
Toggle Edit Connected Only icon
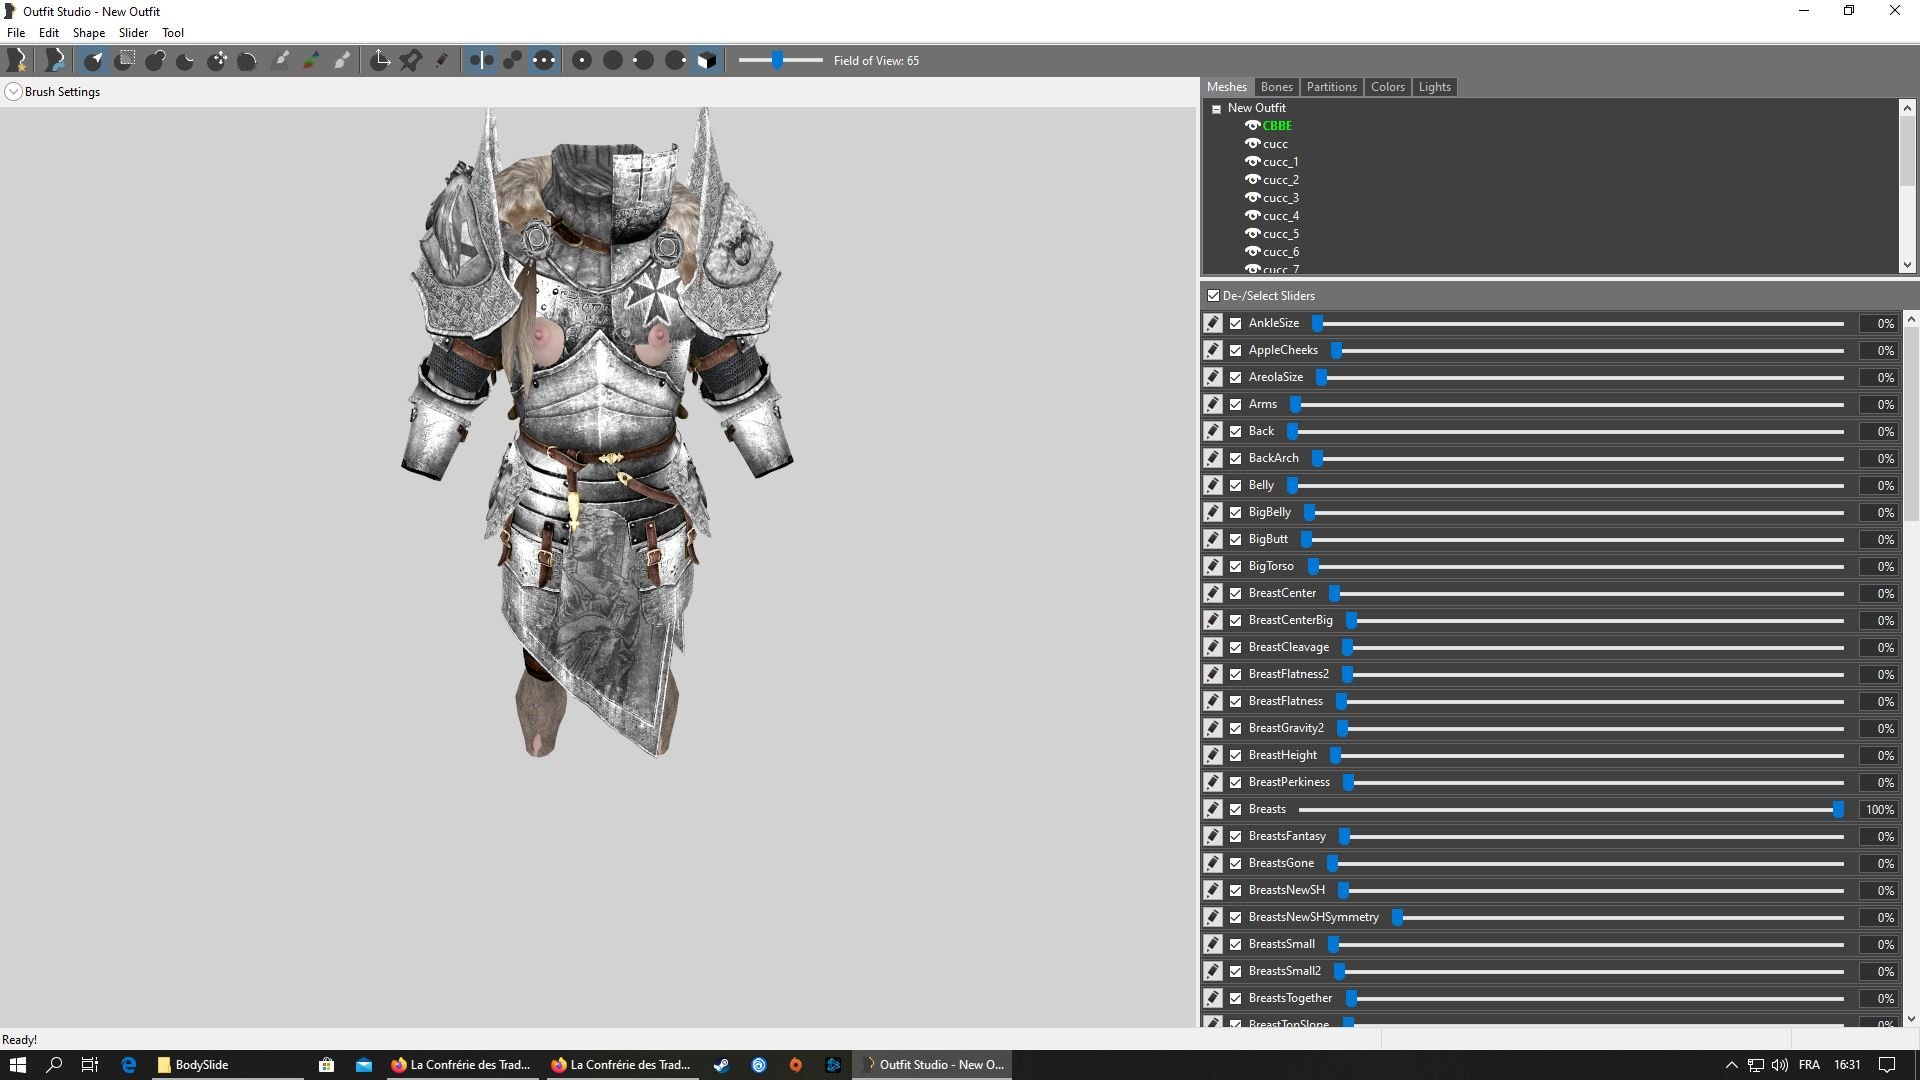point(512,61)
